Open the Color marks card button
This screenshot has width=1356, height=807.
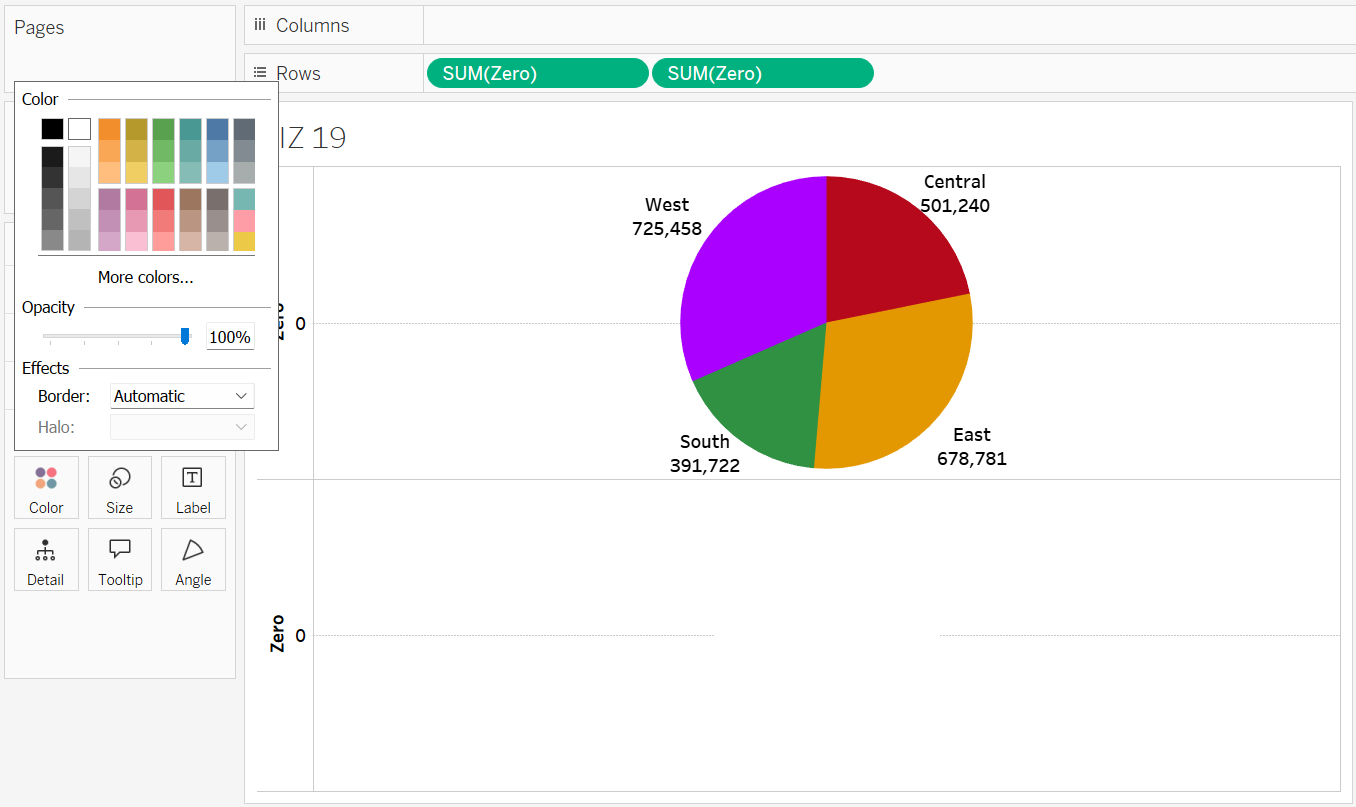[x=46, y=488]
